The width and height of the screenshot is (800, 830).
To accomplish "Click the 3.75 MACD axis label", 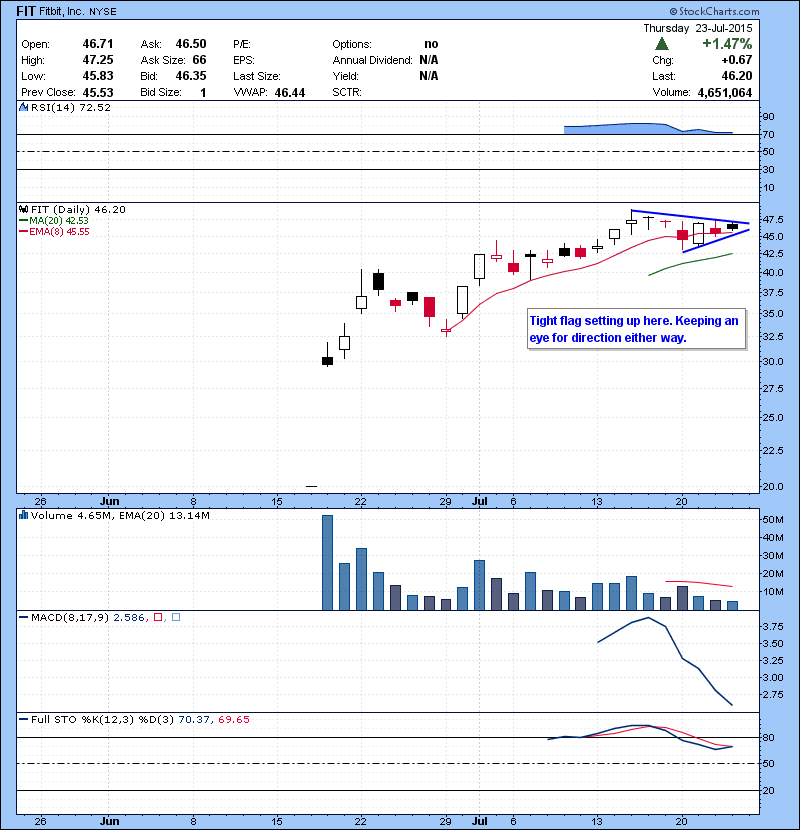I will [x=772, y=627].
